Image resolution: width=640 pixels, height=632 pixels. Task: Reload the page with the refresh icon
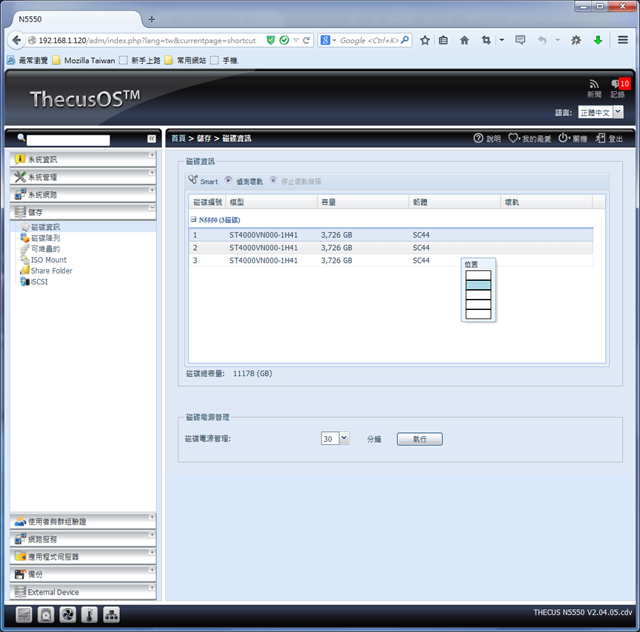point(307,40)
